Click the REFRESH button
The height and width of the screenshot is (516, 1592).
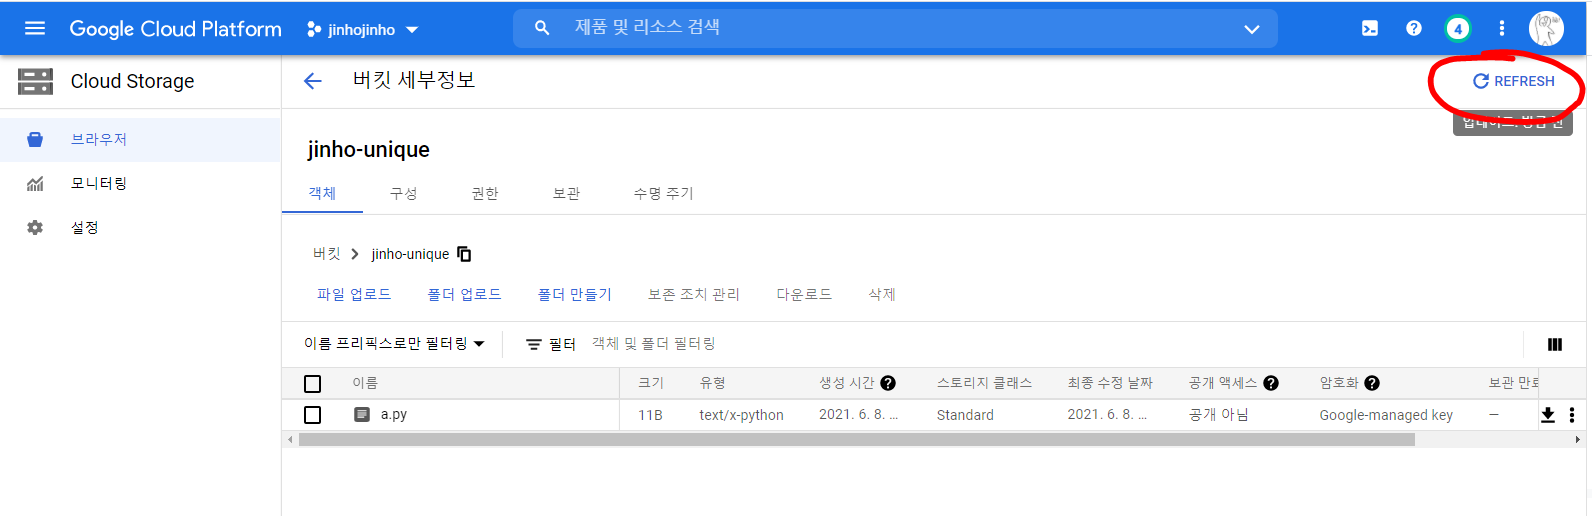pyautogui.click(x=1513, y=81)
